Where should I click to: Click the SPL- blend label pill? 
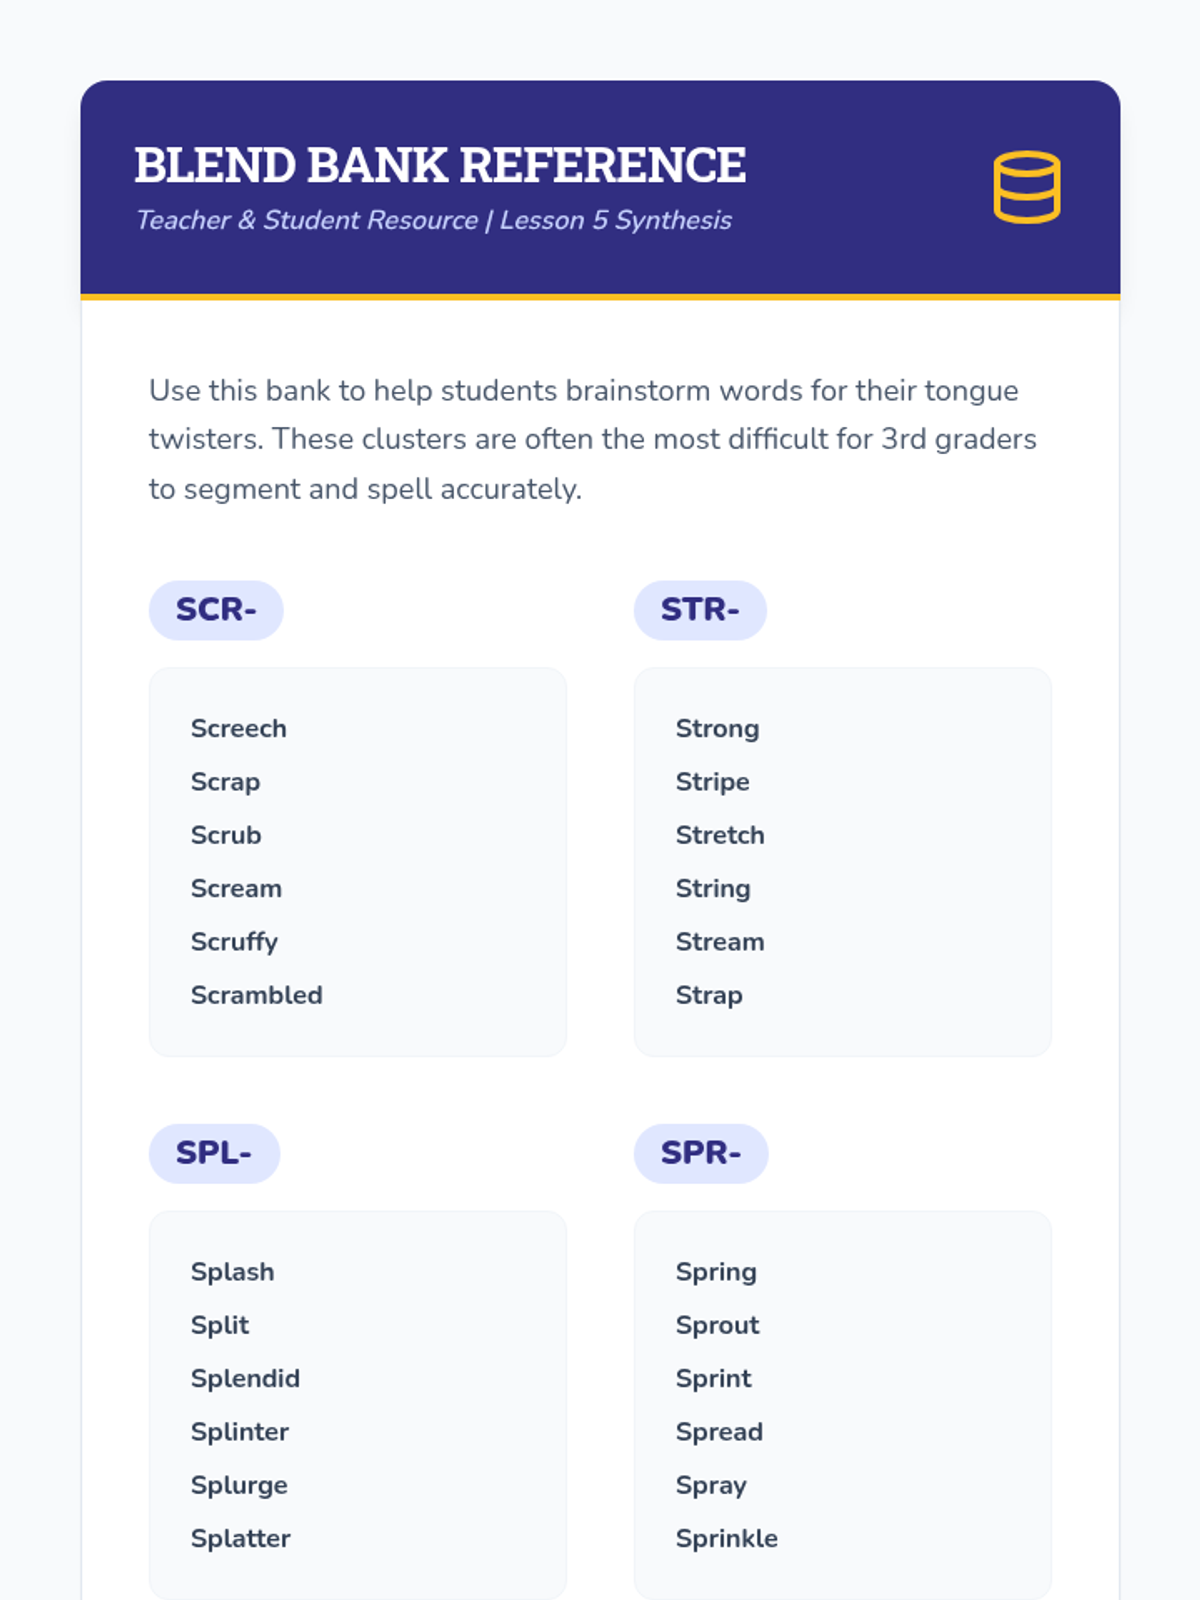pyautogui.click(x=214, y=1153)
